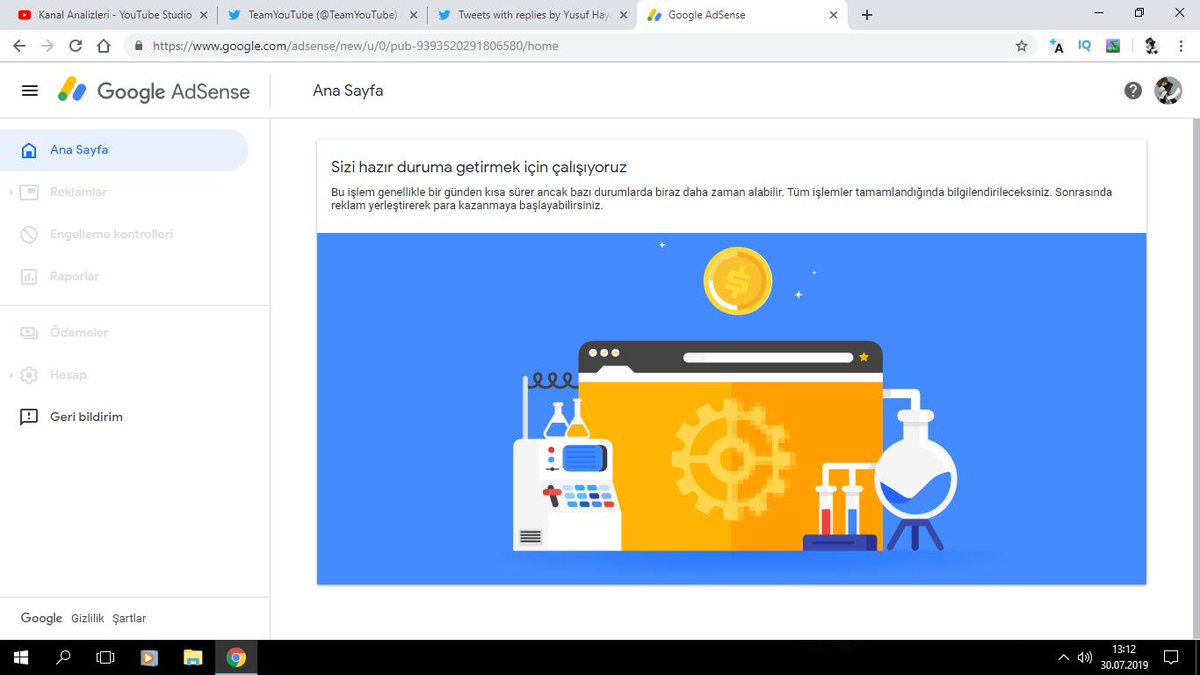Select Reklamlar in the sidebar

point(124,192)
